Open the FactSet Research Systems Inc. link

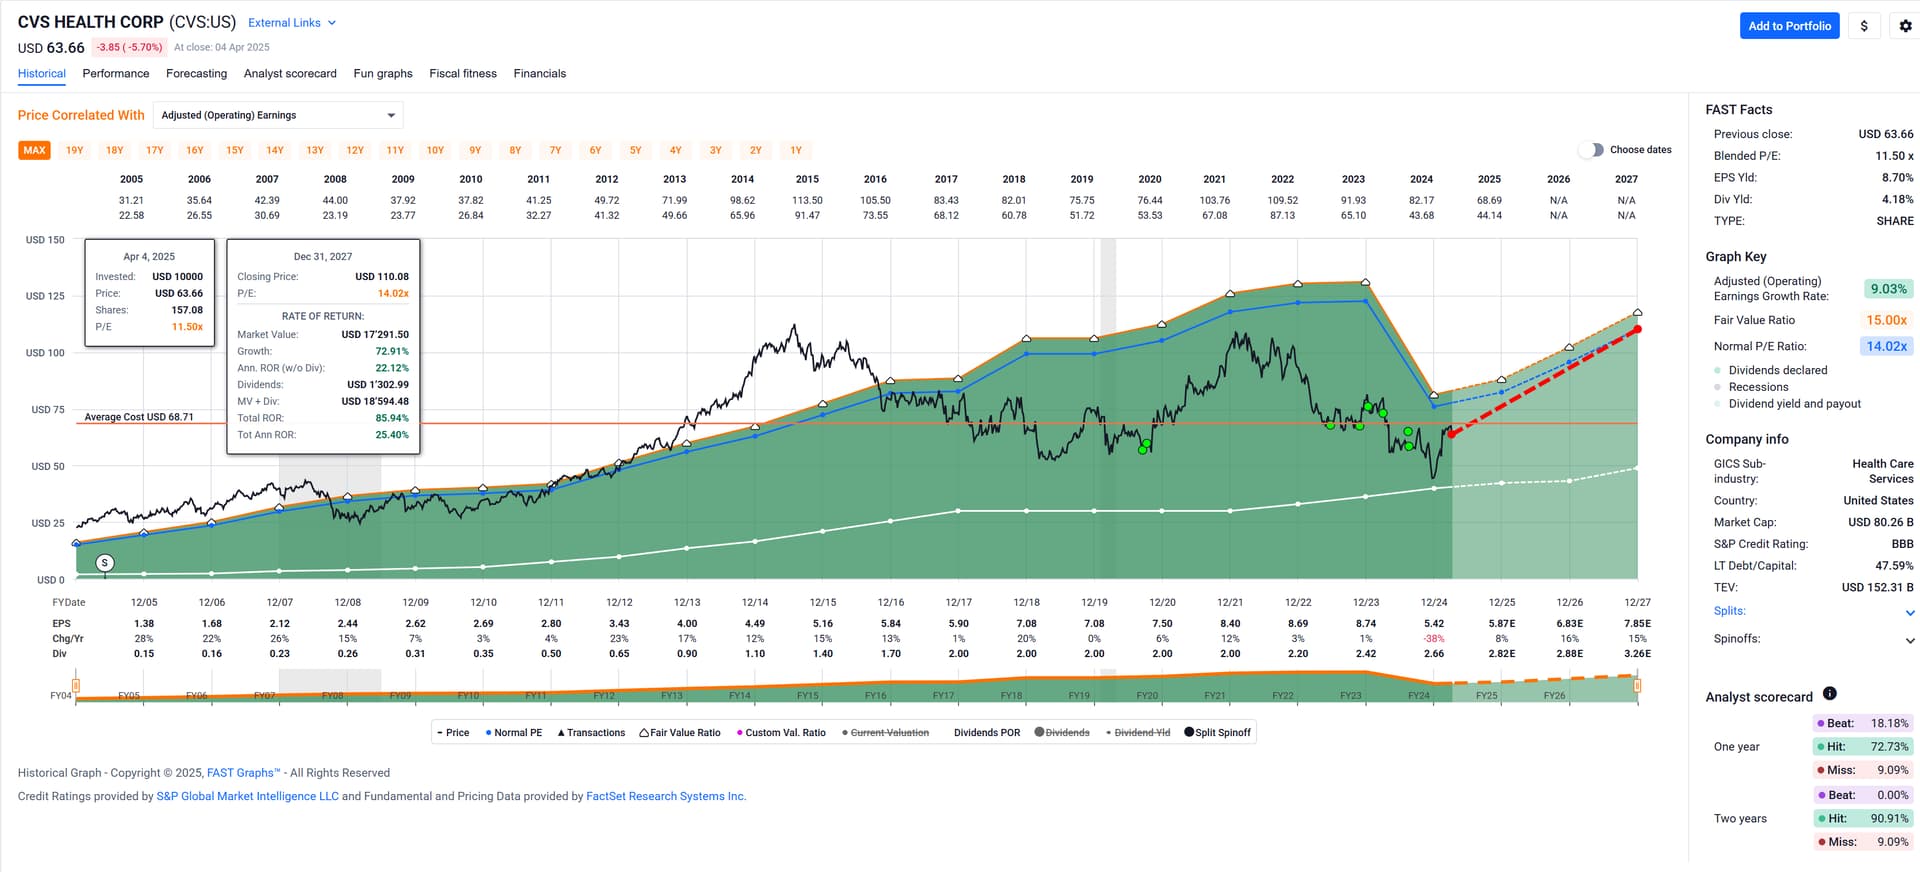coord(666,797)
